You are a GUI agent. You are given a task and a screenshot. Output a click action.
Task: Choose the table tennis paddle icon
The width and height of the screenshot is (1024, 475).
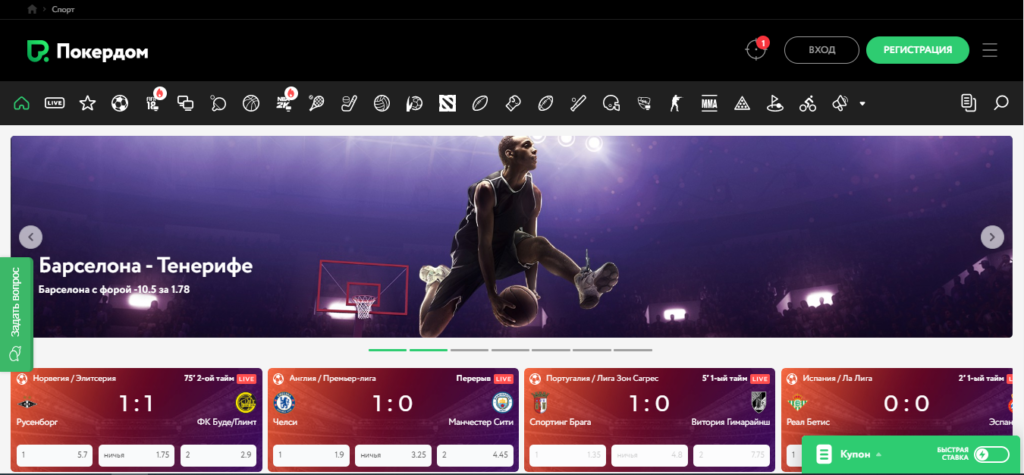click(x=218, y=103)
